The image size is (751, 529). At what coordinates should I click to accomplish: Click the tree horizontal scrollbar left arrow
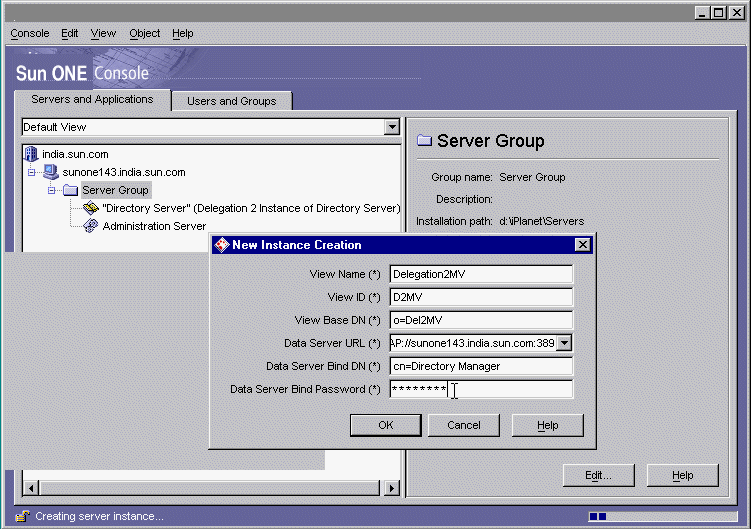[31, 488]
